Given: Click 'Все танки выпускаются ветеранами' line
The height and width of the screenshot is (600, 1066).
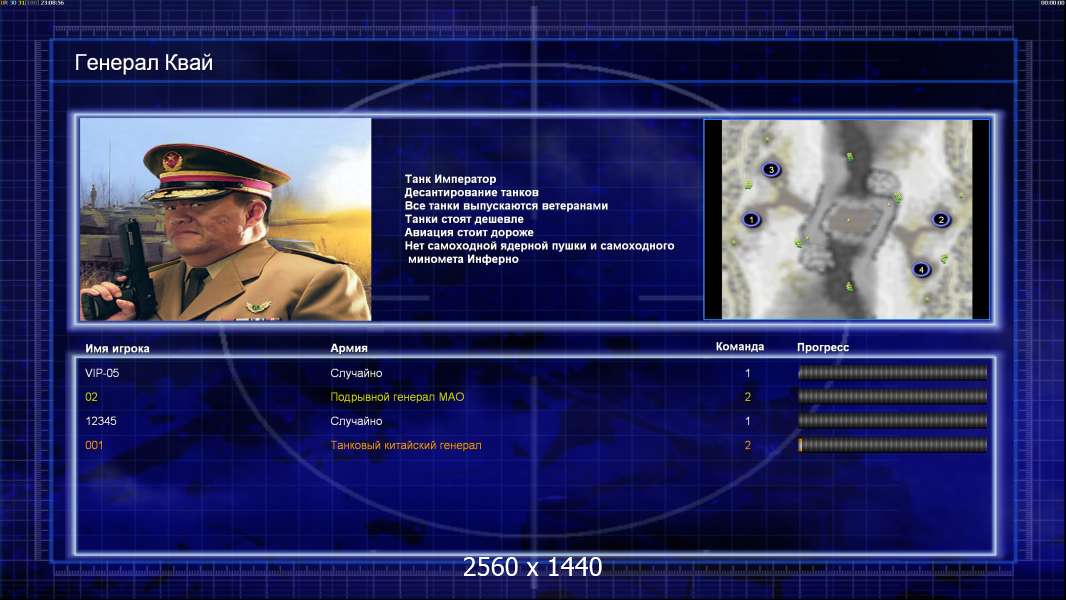Looking at the screenshot, I should point(506,205).
